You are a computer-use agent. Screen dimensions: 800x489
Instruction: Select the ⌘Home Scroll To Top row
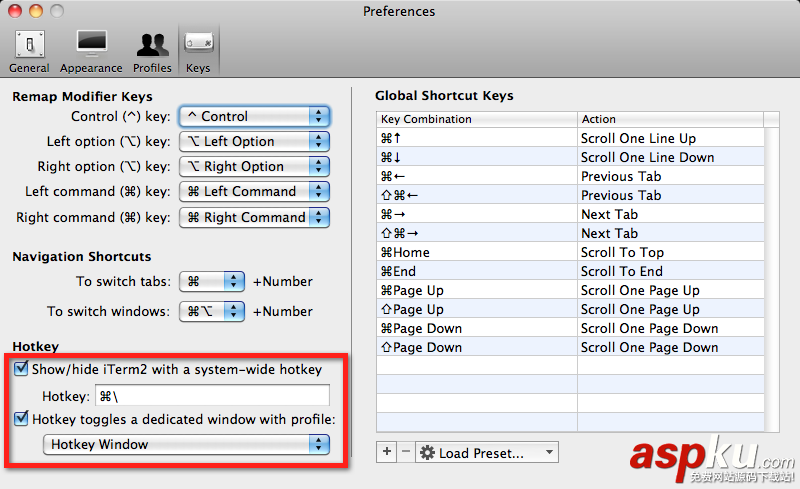570,252
